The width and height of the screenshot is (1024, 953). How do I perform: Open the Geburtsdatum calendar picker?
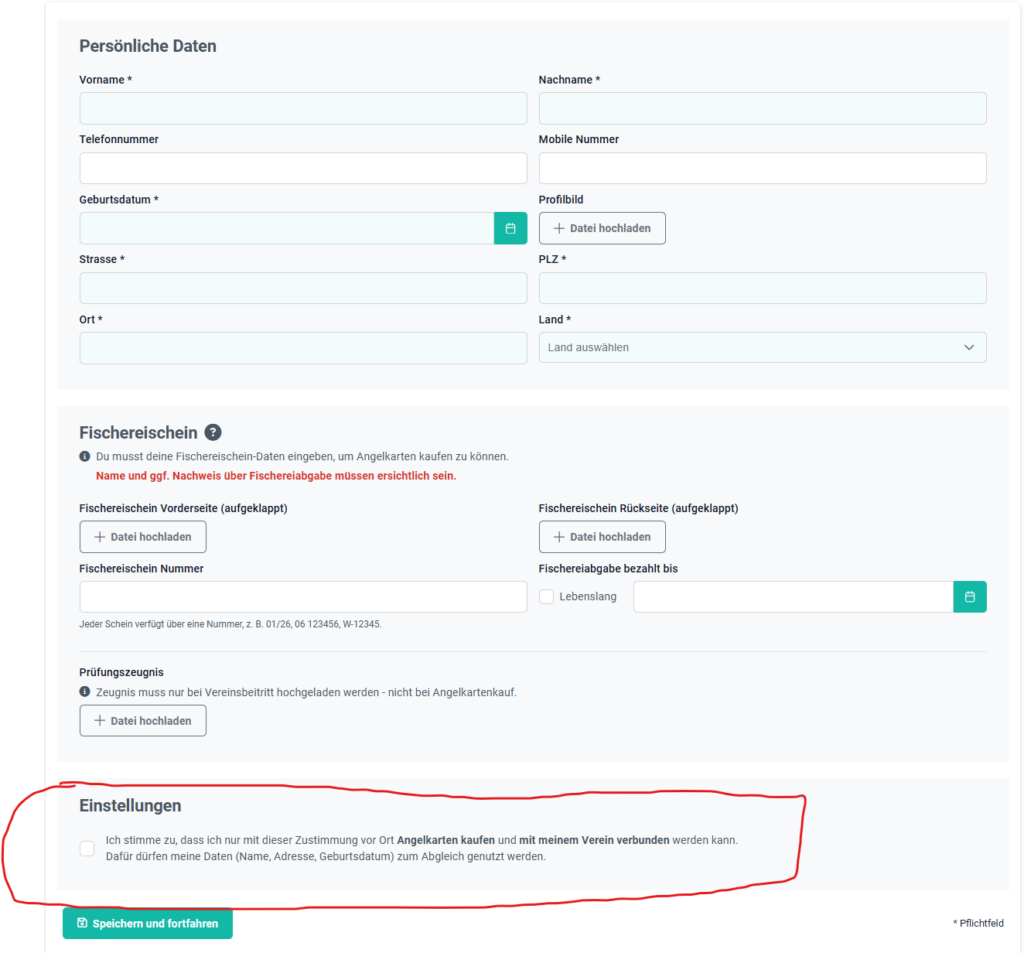pos(510,228)
